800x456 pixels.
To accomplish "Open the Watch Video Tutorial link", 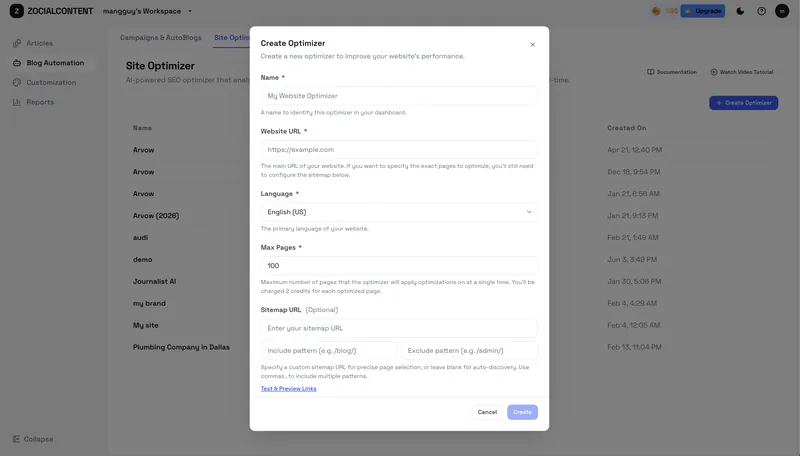I will point(741,72).
